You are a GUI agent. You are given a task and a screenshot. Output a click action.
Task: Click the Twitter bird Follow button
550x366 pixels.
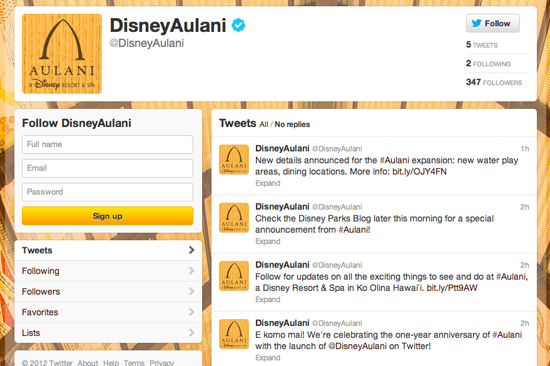tap(492, 24)
